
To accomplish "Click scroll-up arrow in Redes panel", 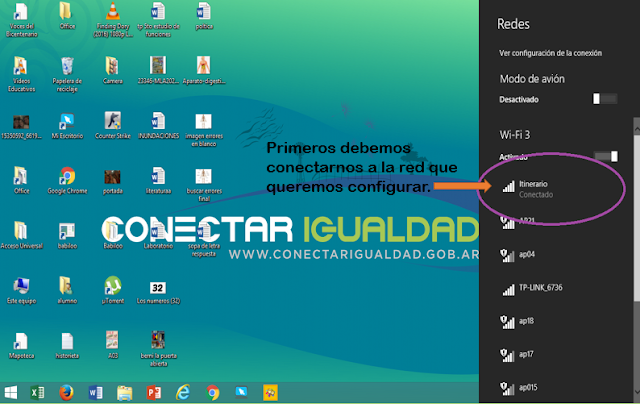I will click(x=637, y=128).
